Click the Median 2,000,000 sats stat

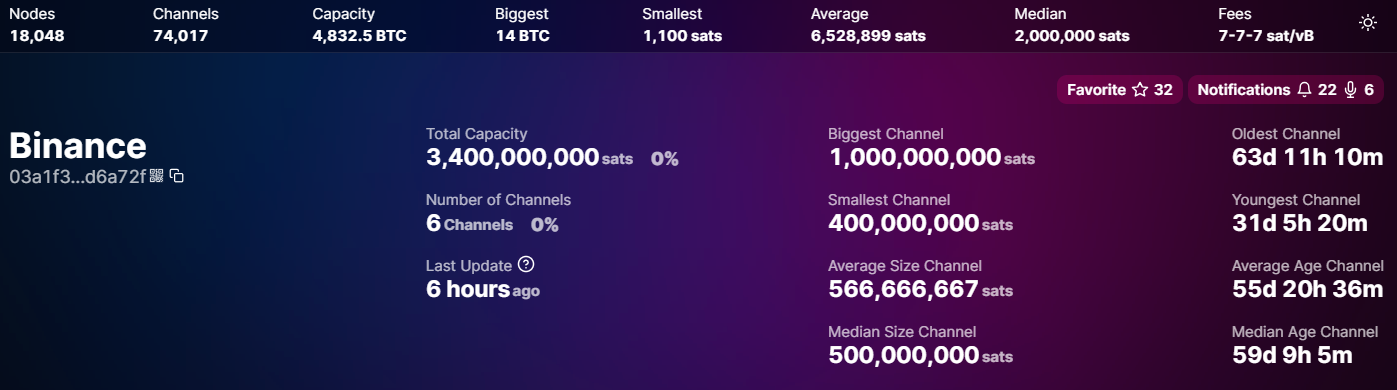point(1072,25)
